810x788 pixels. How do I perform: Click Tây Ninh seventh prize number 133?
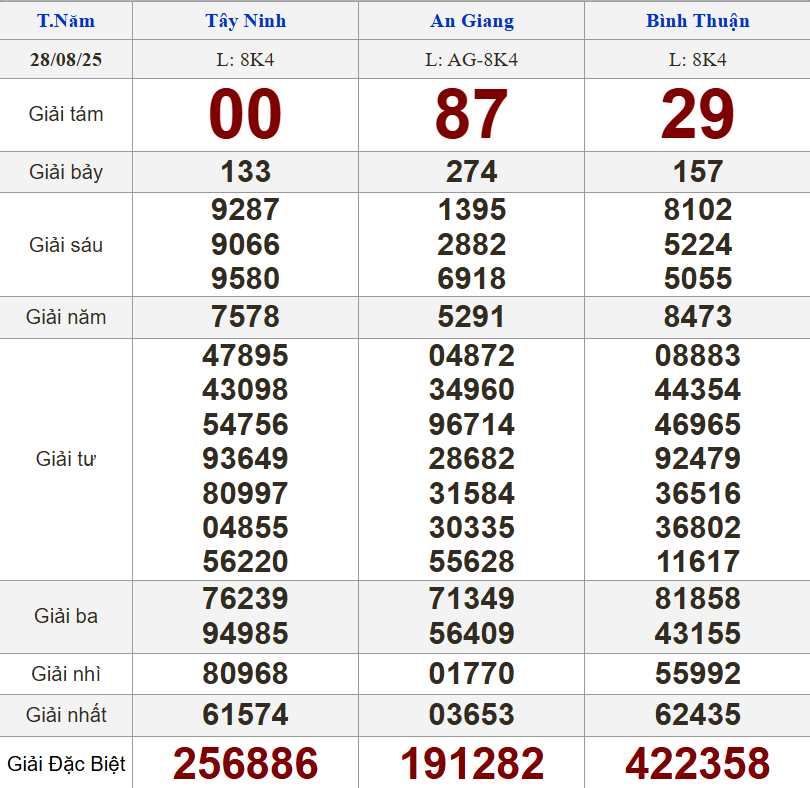[245, 172]
